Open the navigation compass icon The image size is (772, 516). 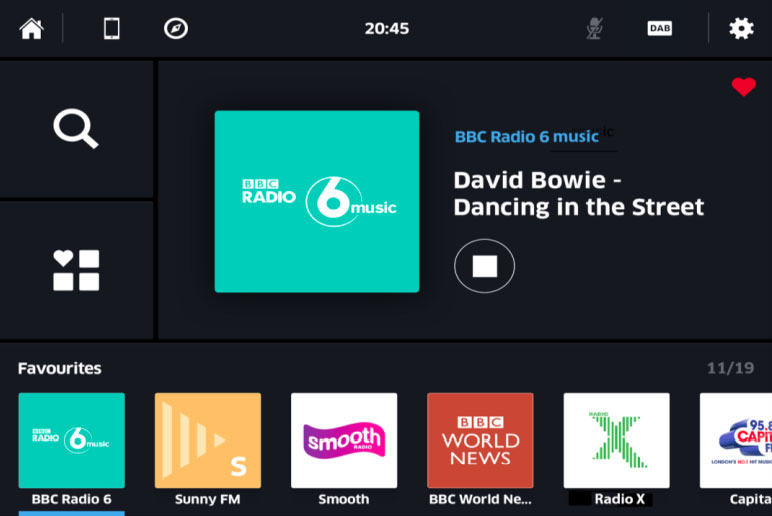point(176,28)
